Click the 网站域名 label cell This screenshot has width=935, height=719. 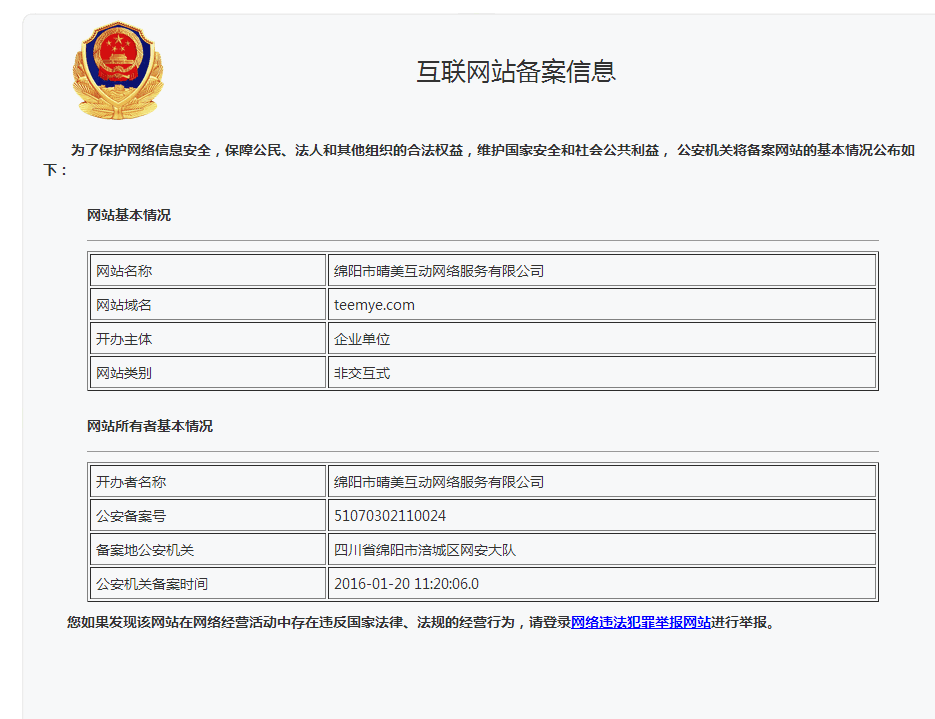point(208,305)
